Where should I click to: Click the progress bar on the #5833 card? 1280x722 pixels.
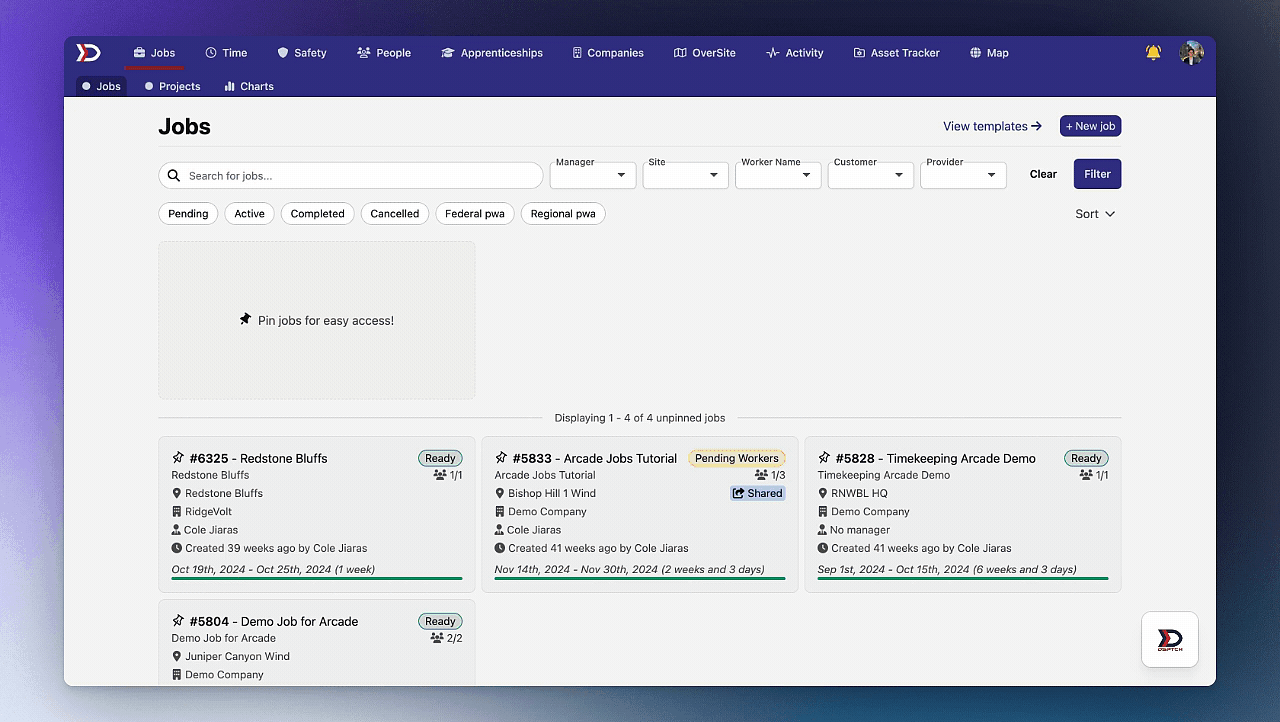(640, 578)
